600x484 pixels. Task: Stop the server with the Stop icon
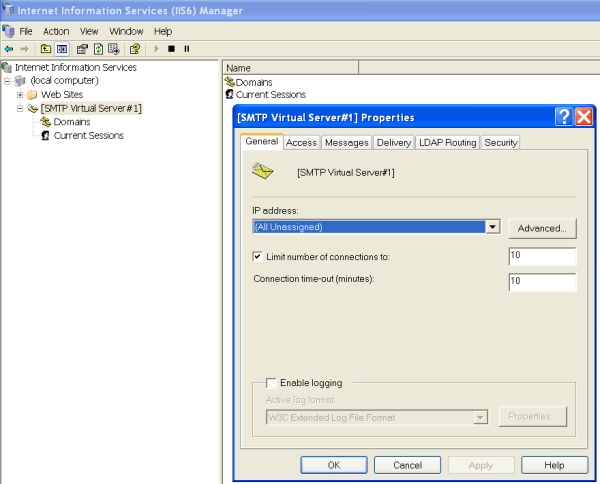coord(171,48)
